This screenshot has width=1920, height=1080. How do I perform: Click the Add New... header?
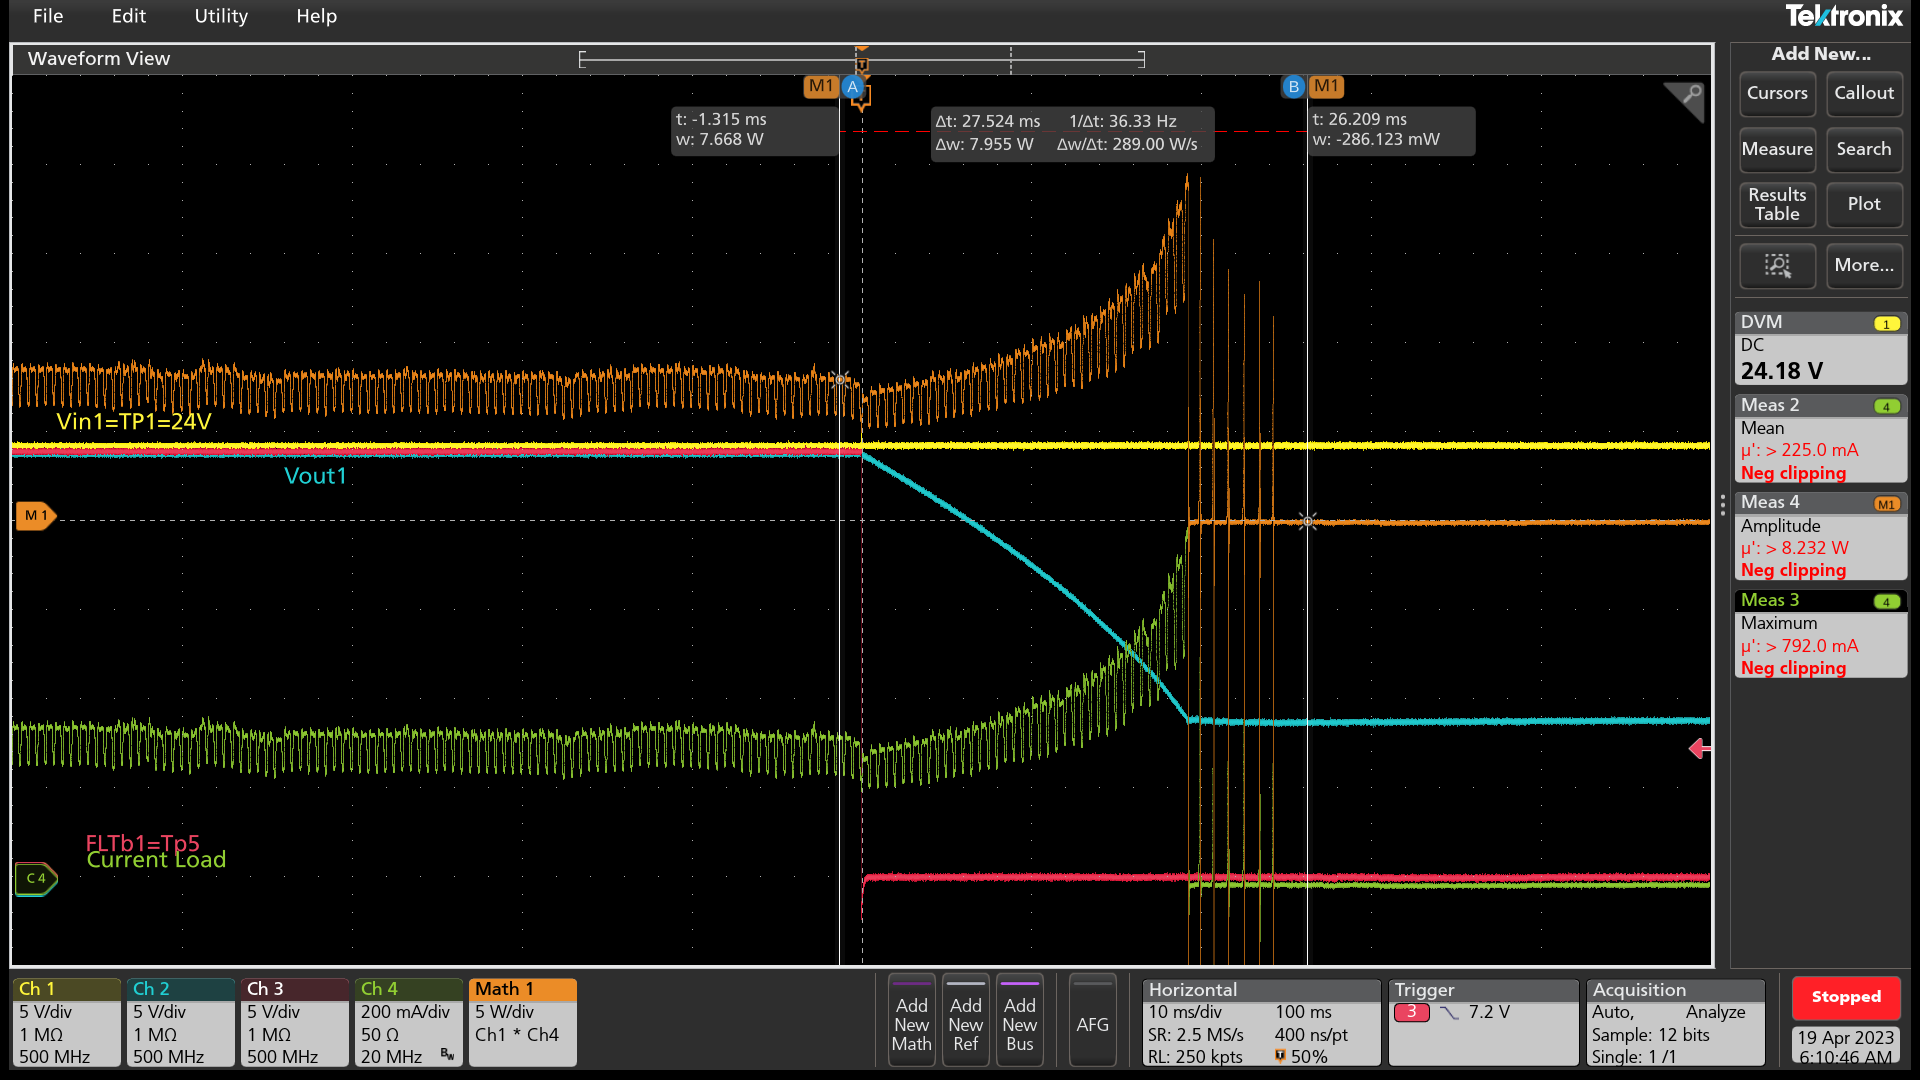click(x=1821, y=54)
